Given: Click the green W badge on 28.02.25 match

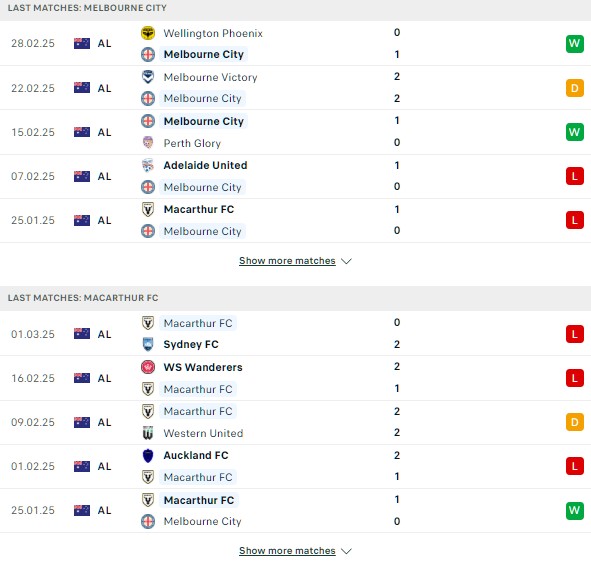Looking at the screenshot, I should [x=574, y=43].
